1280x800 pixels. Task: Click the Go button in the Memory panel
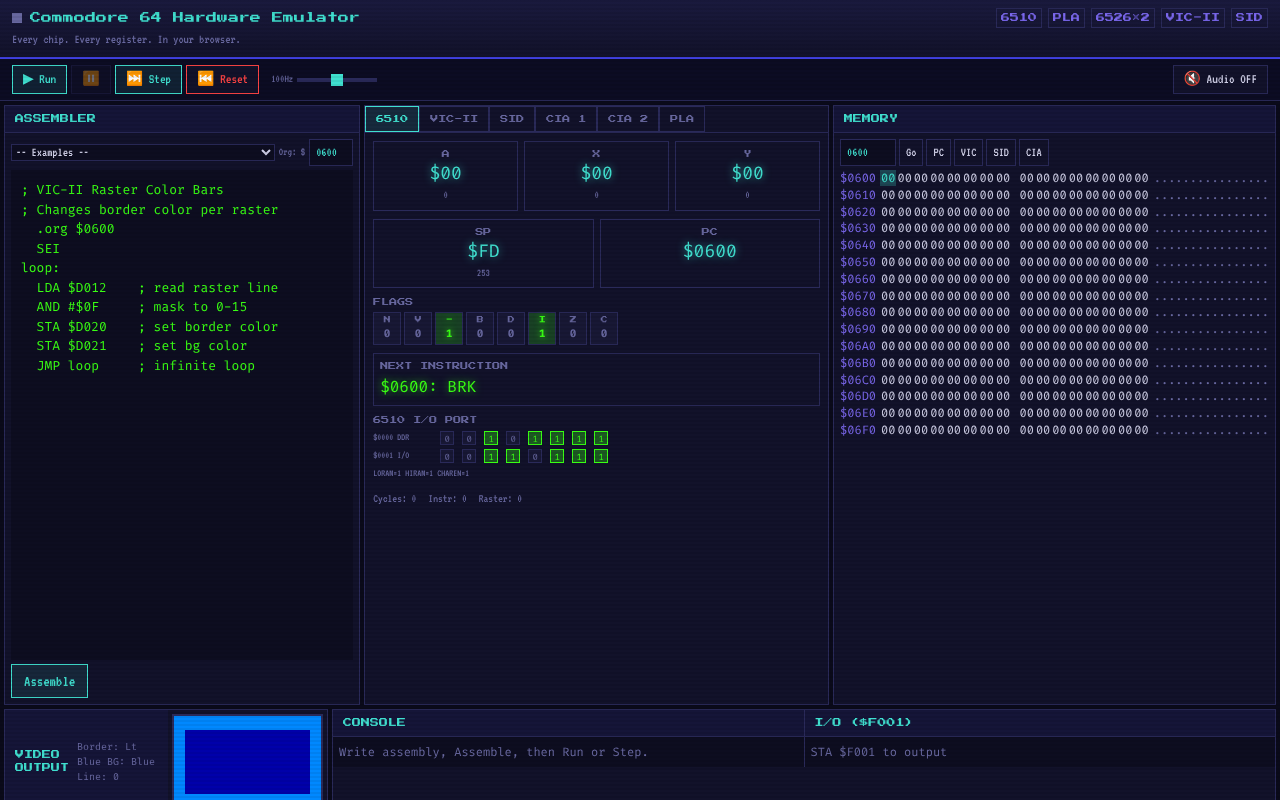coord(911,152)
